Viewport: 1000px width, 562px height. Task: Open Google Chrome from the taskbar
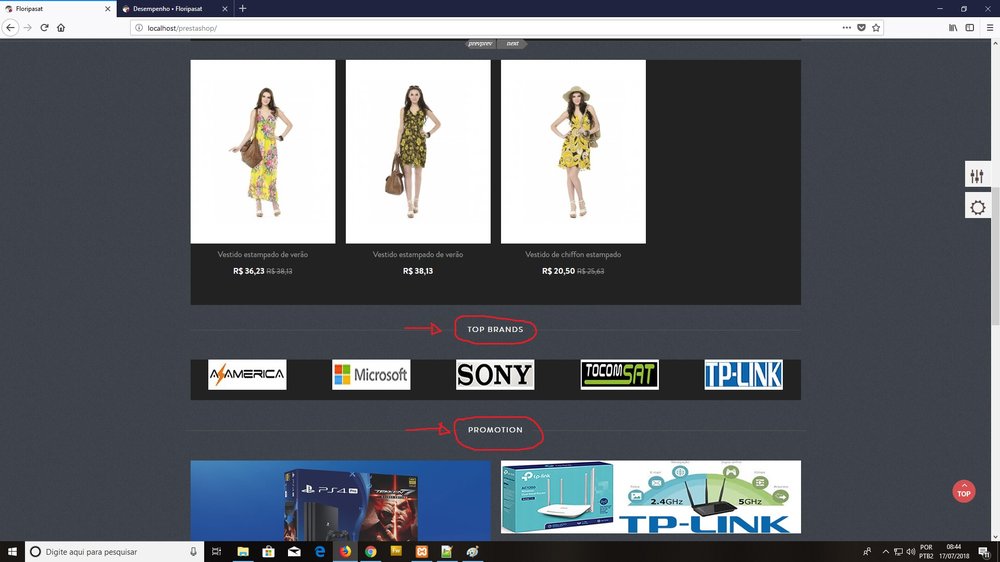371,552
